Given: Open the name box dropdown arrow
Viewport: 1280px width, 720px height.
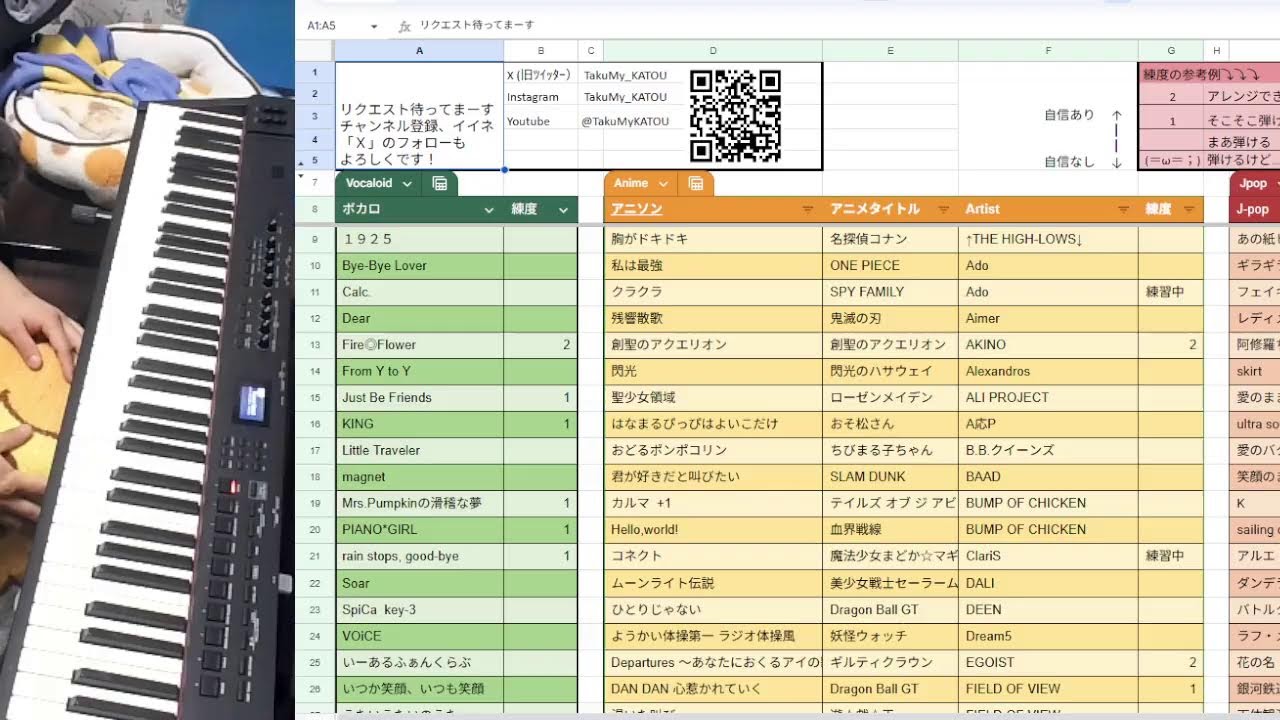Looking at the screenshot, I should click(374, 26).
